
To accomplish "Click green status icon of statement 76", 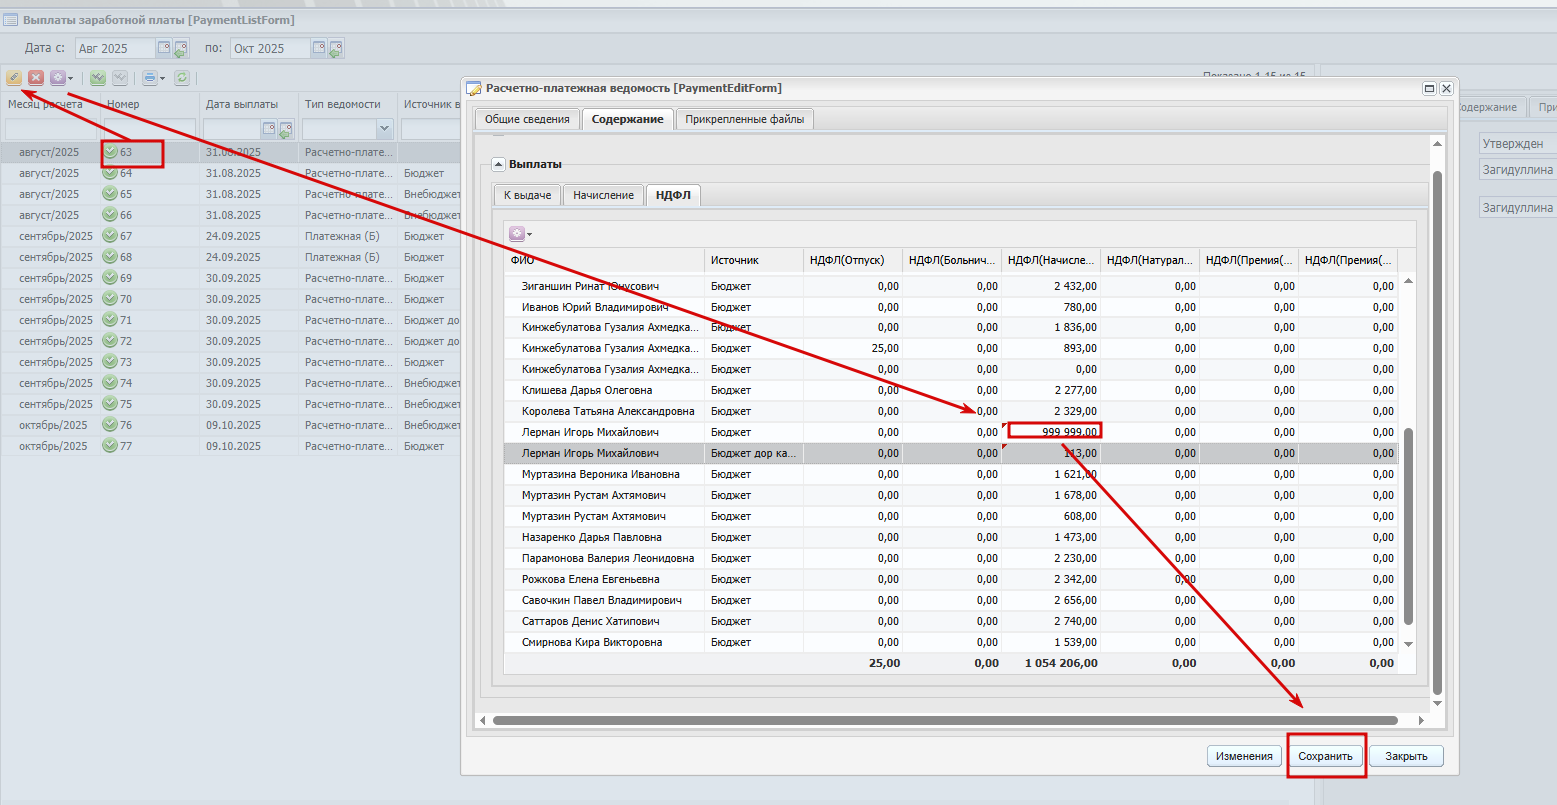I will click(110, 425).
